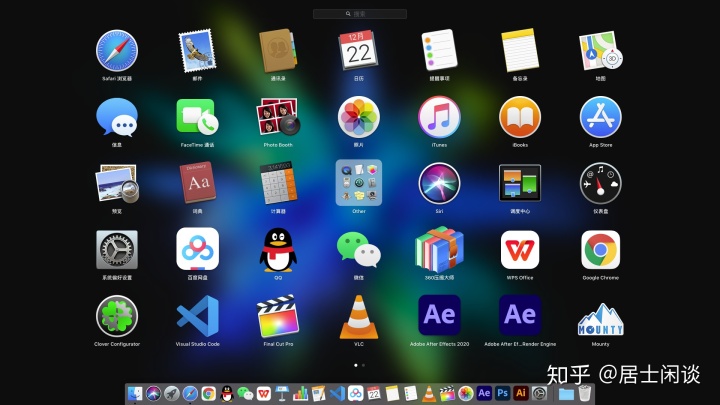Launch the Messages app with speech bubbles
This screenshot has height=405, width=720.
117,117
